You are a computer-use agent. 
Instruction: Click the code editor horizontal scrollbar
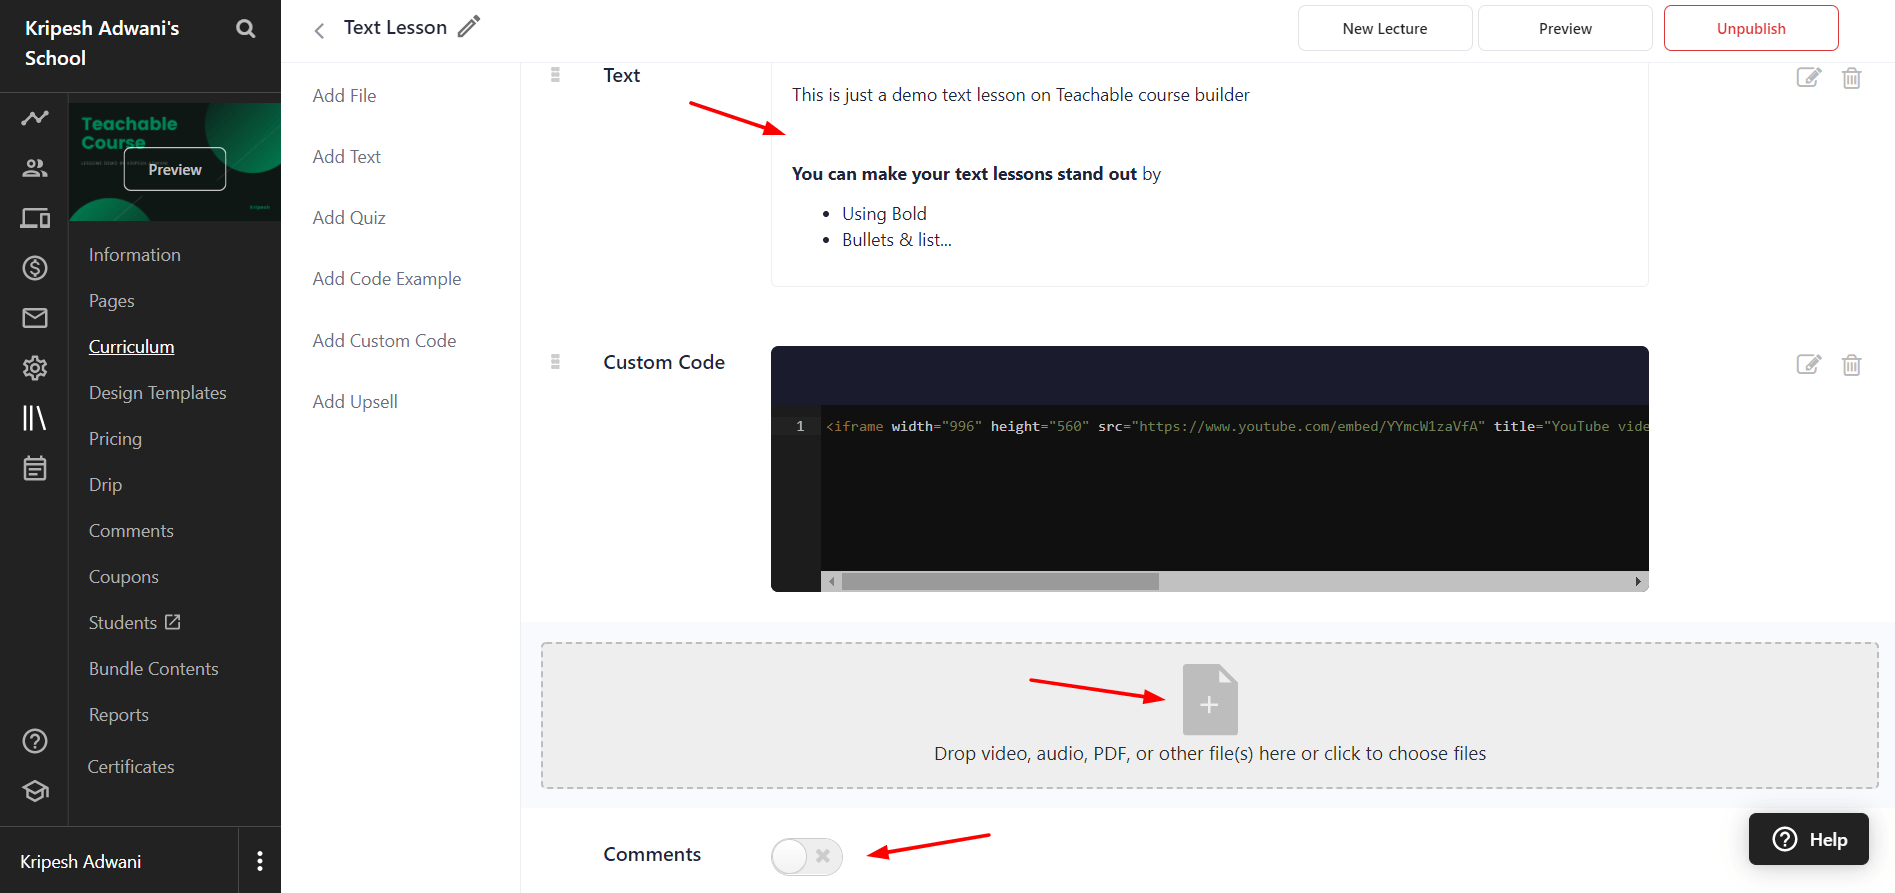[1000, 581]
